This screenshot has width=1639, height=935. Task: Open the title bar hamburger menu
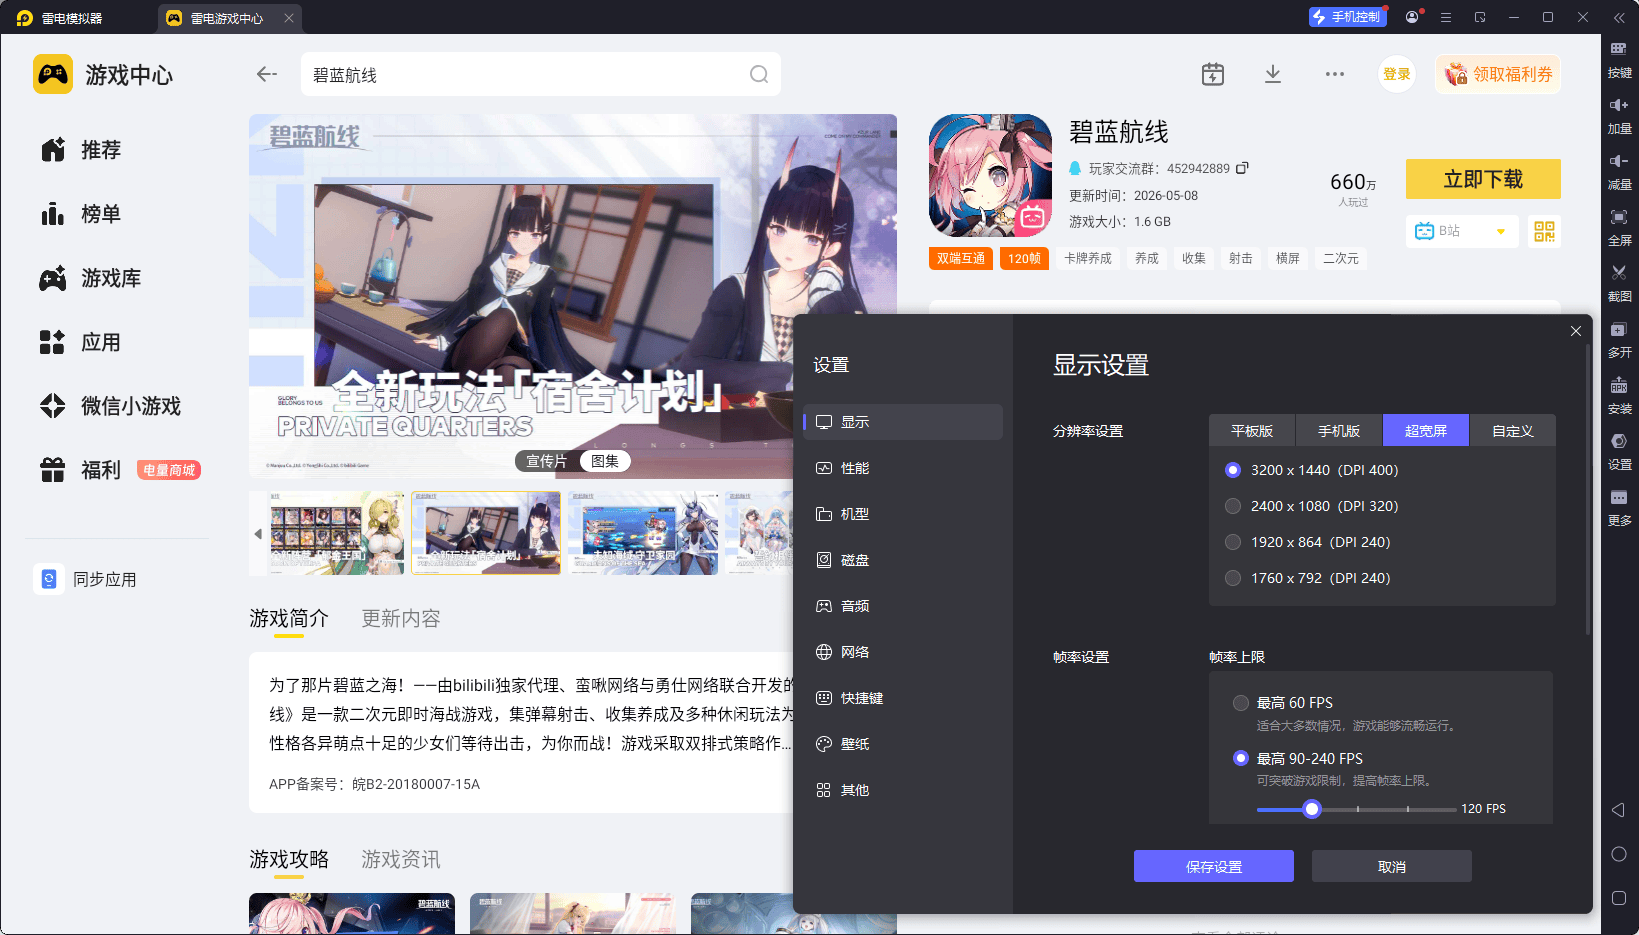(1446, 17)
